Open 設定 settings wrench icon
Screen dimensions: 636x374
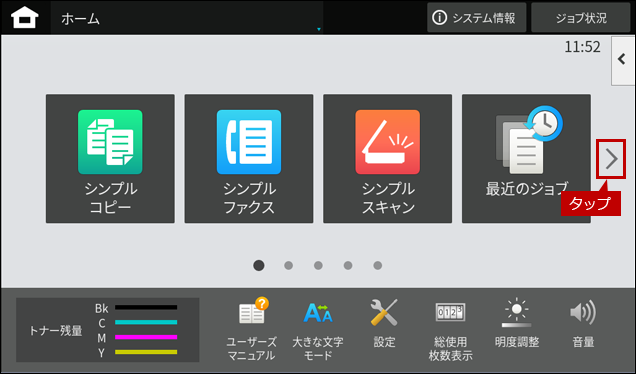pyautogui.click(x=384, y=323)
